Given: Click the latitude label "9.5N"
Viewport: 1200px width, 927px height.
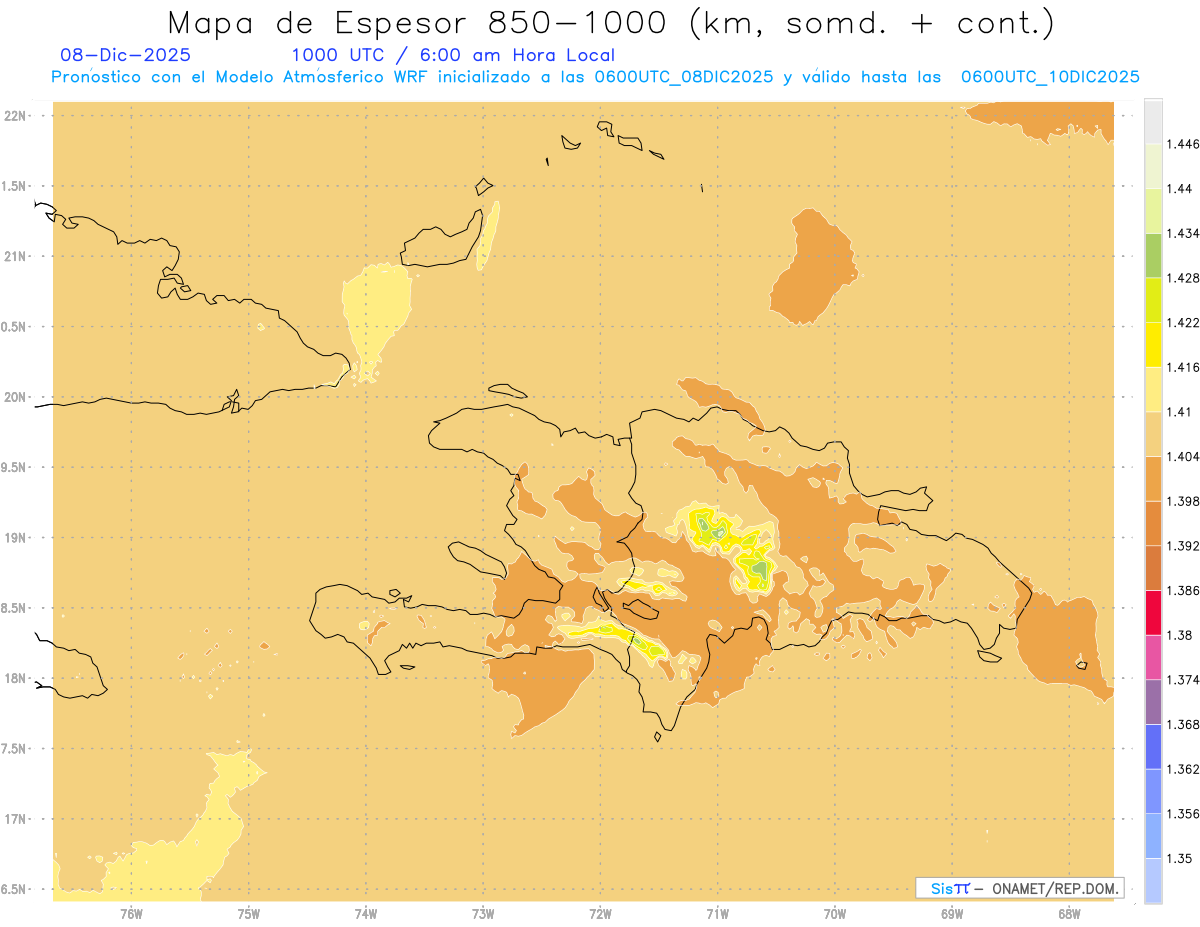Looking at the screenshot, I should click(x=13, y=467).
